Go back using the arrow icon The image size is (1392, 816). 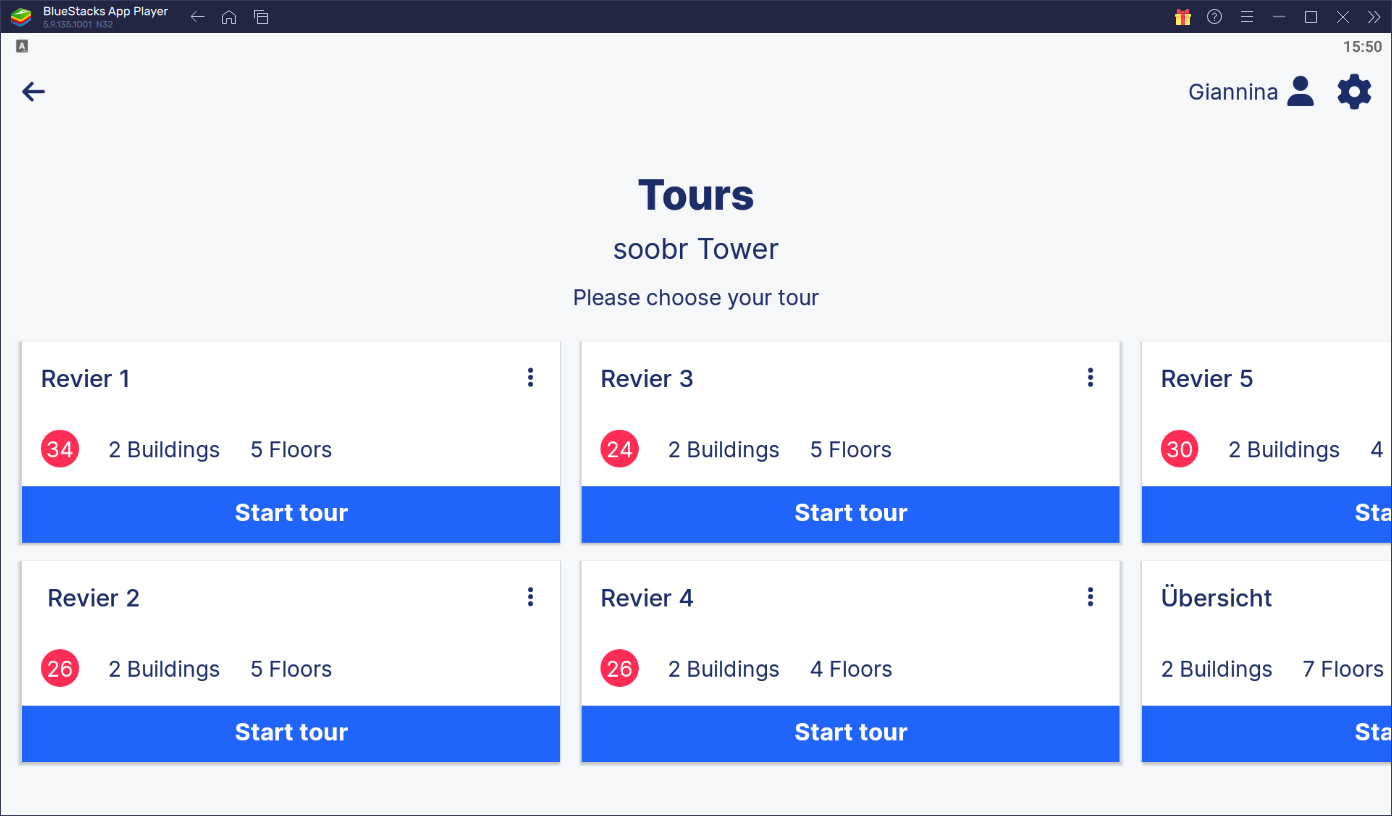[x=34, y=92]
